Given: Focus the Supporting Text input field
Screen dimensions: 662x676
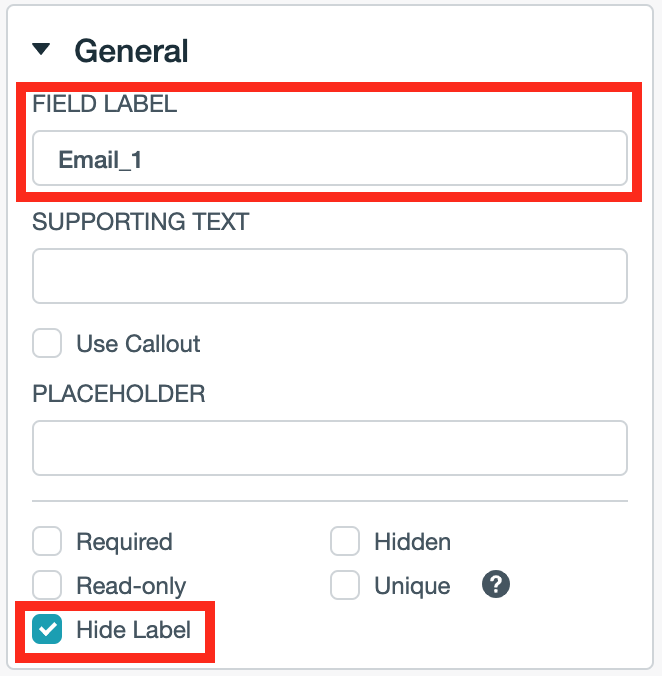Looking at the screenshot, I should pyautogui.click(x=330, y=276).
